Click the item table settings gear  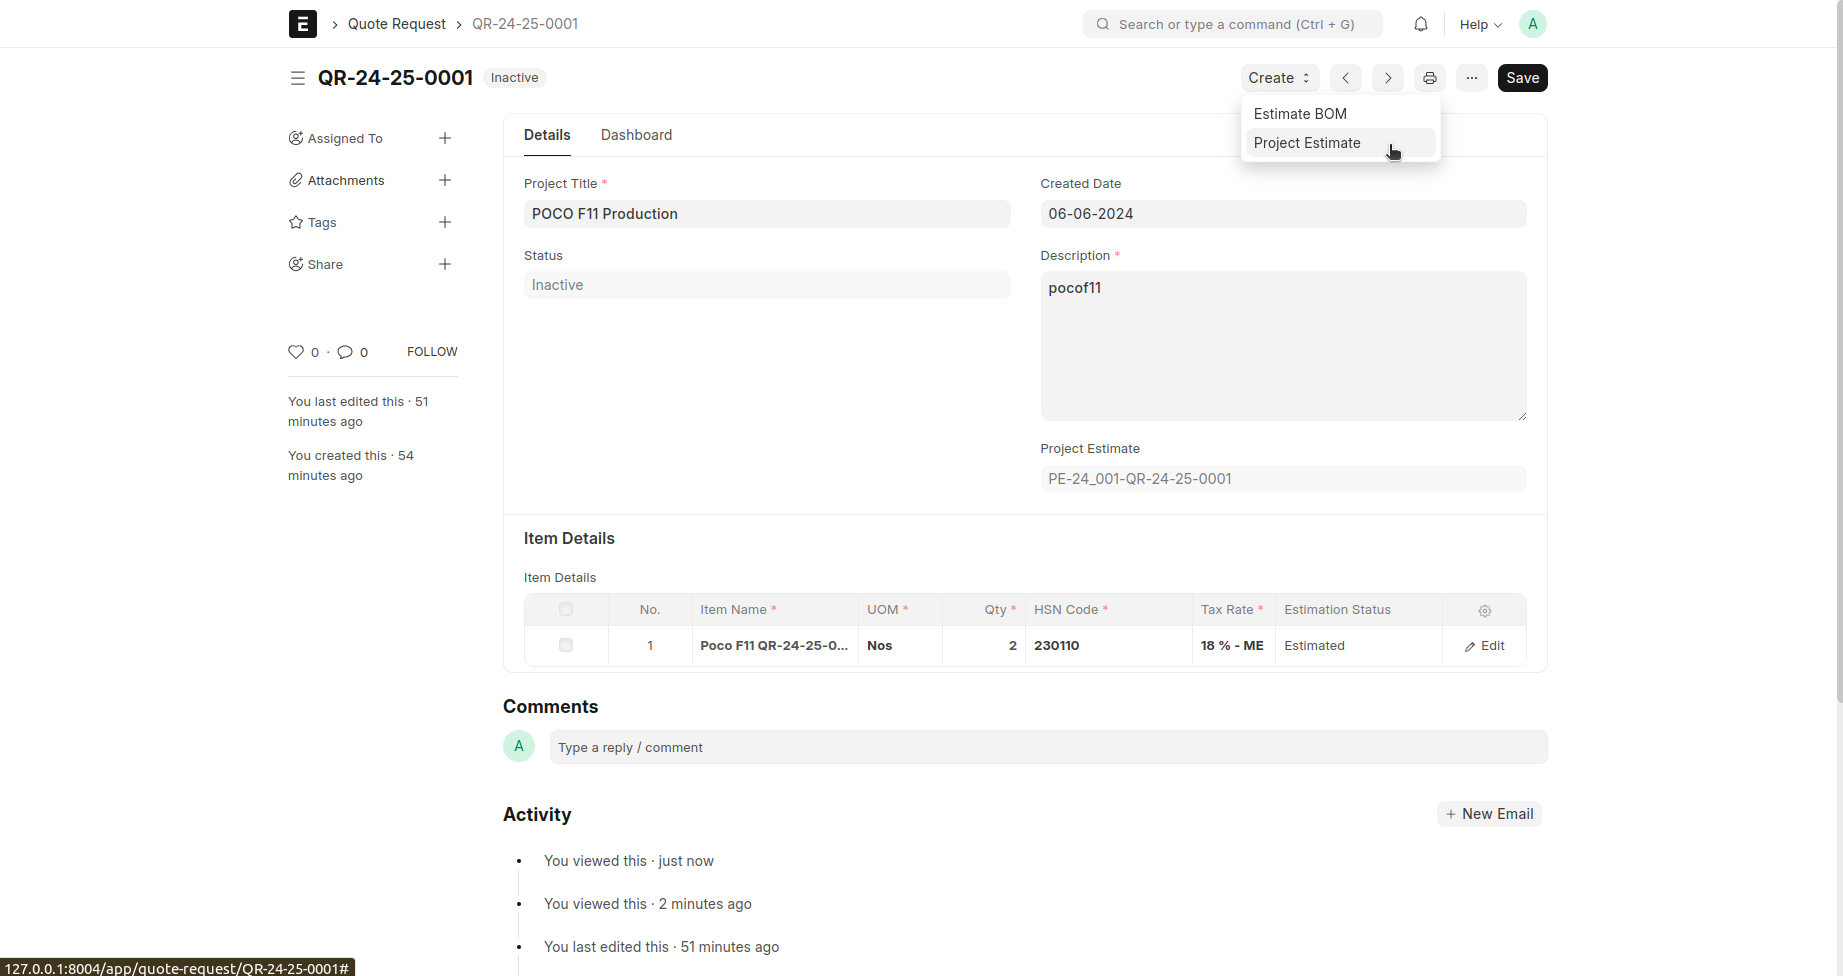pos(1485,610)
